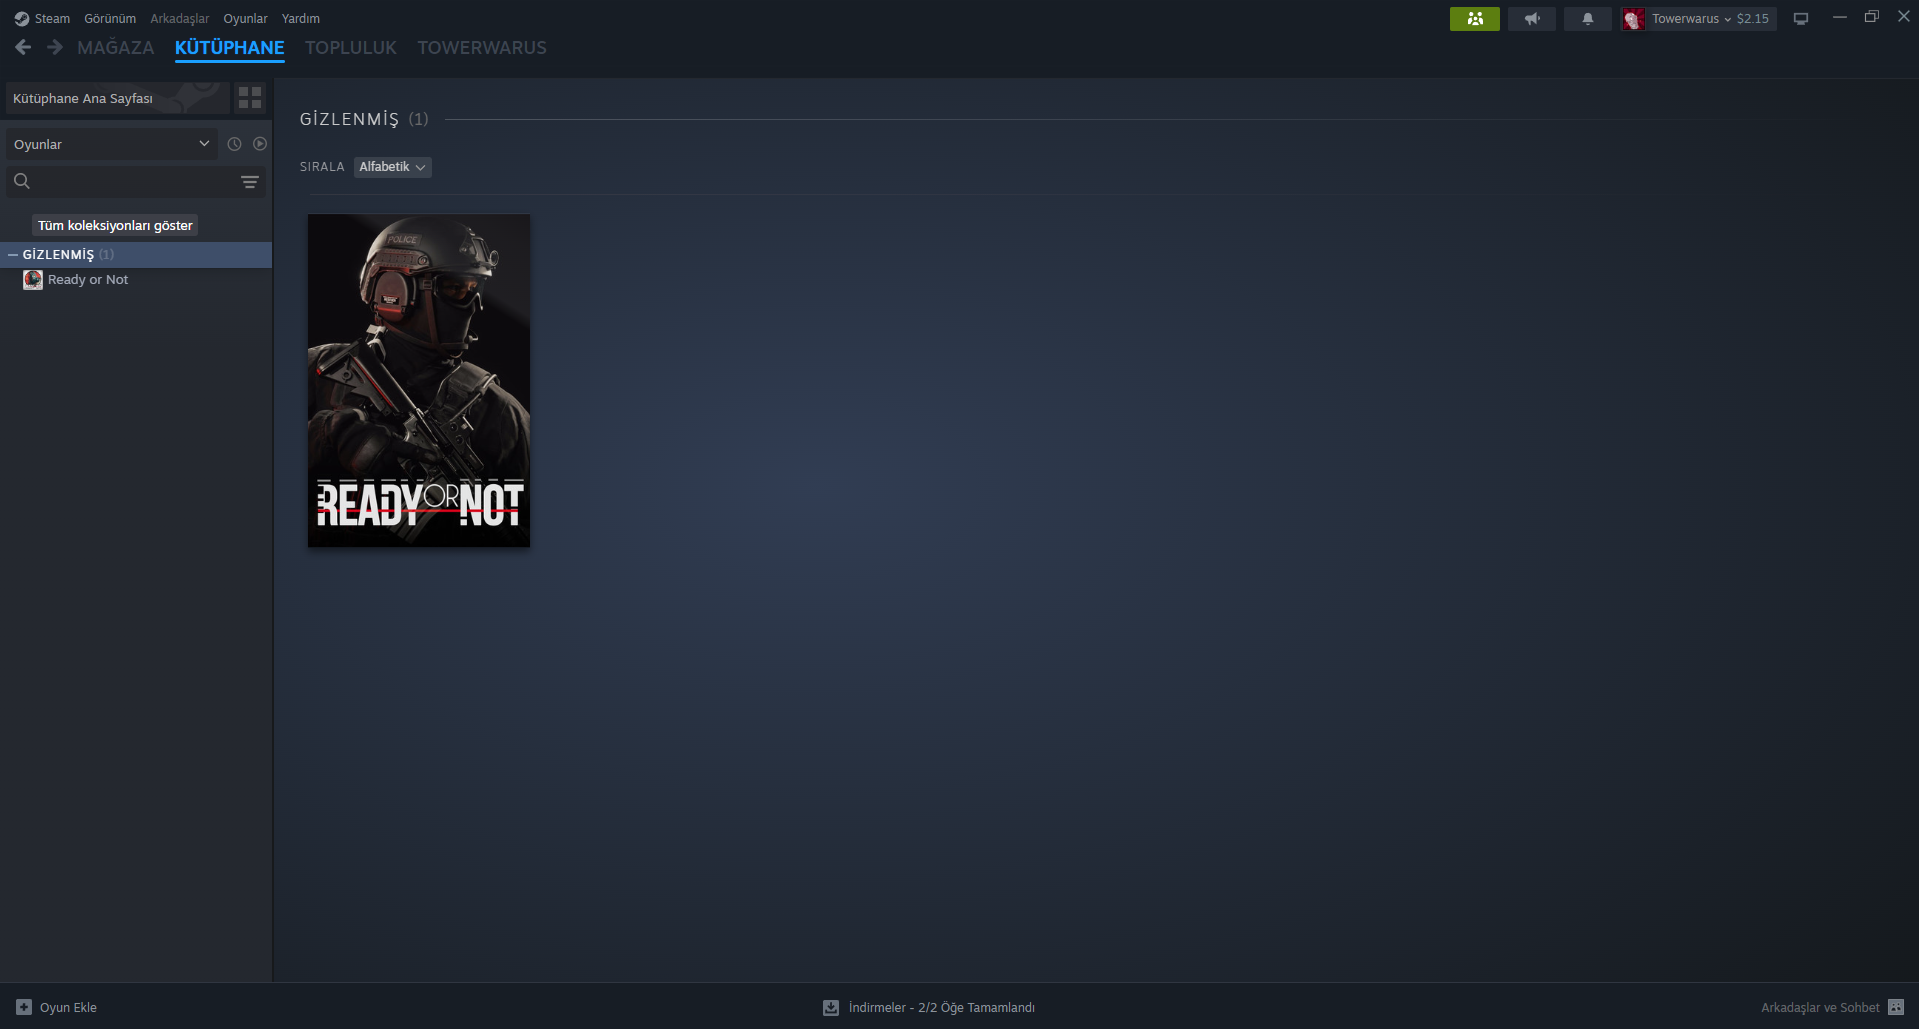1919x1029 pixels.
Task: Click the Ready or Not sidebar game icon
Action: (x=33, y=280)
